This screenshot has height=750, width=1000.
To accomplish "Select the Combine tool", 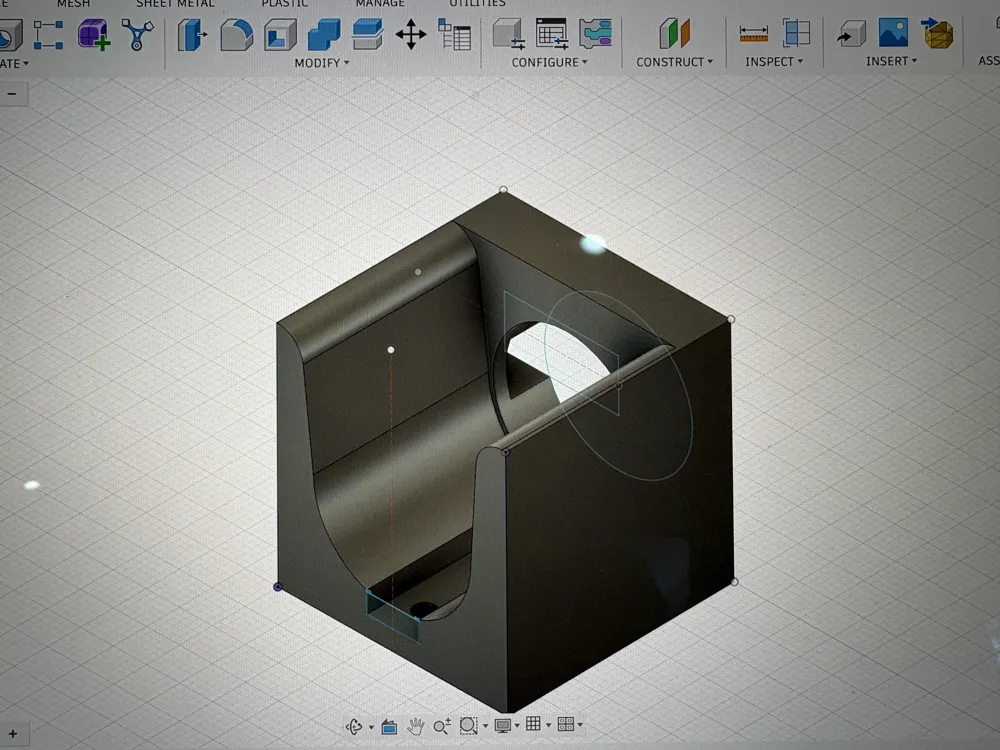I will (x=324, y=34).
